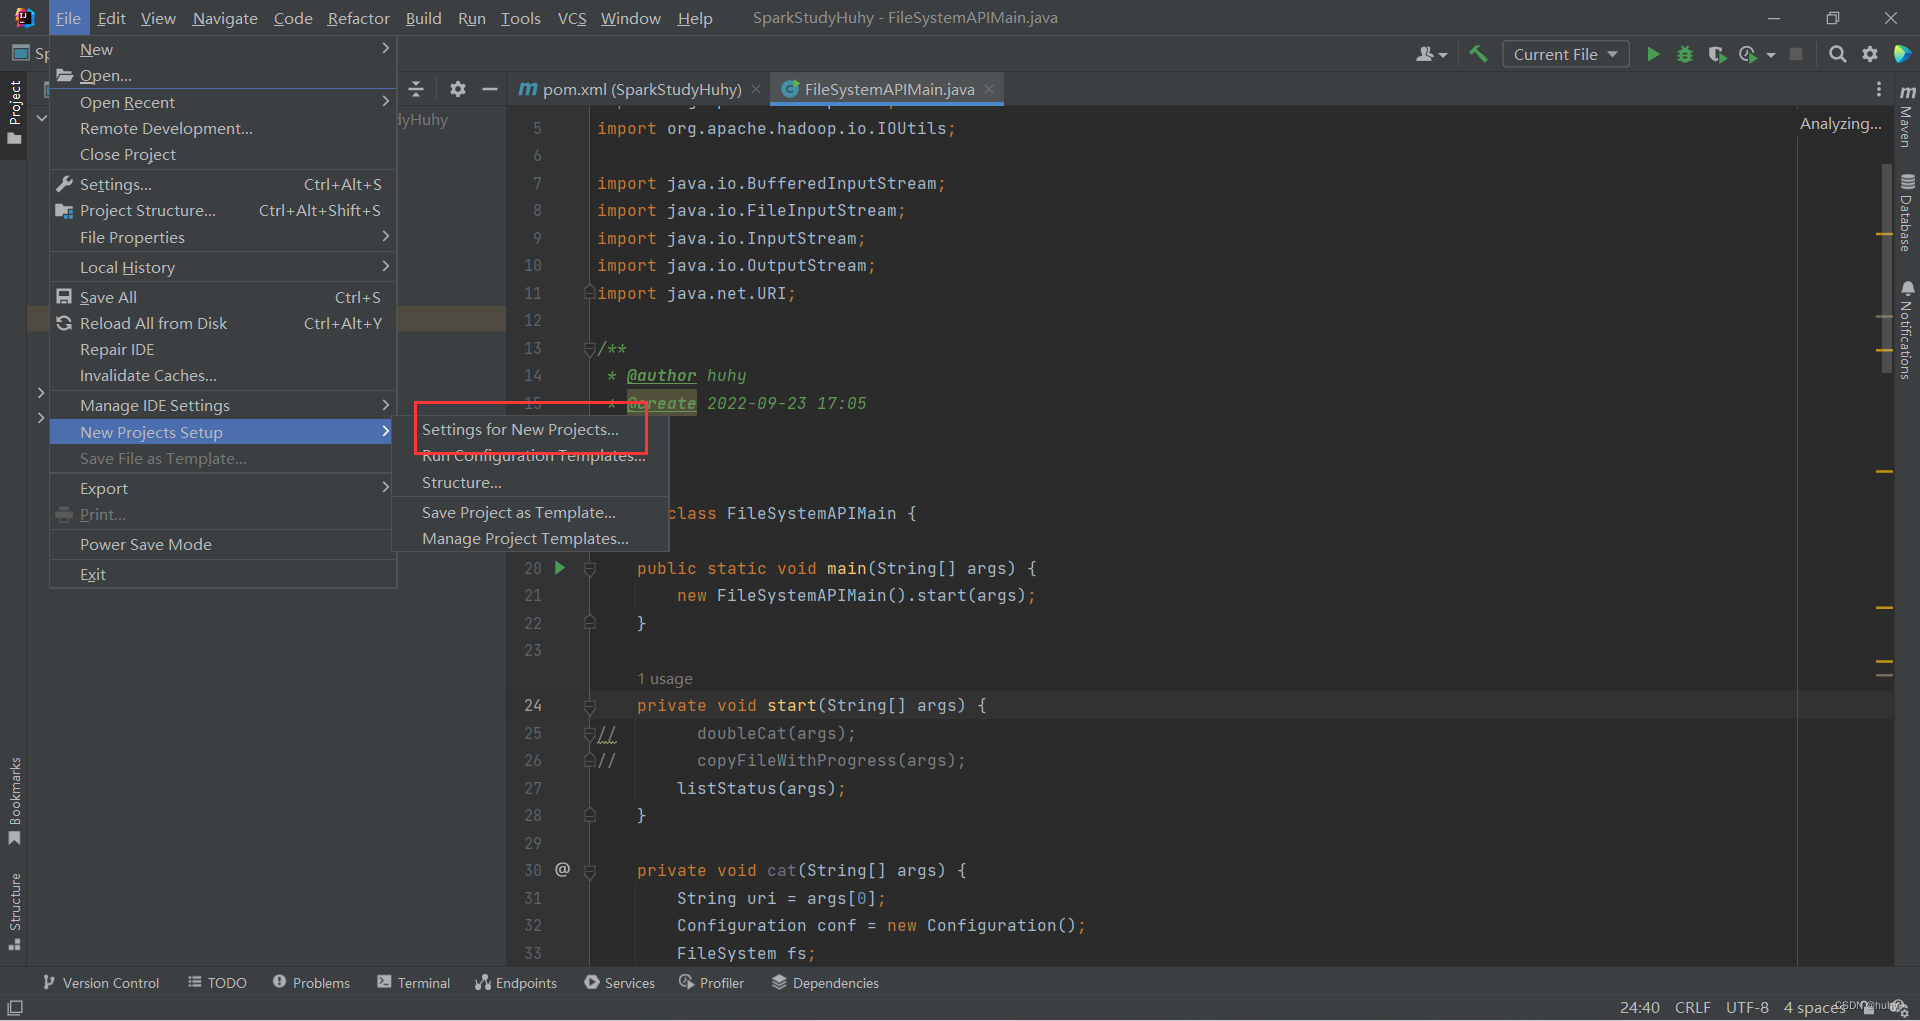Viewport: 1920px width, 1021px height.
Task: Start debugging with the bug icon
Action: tap(1685, 54)
